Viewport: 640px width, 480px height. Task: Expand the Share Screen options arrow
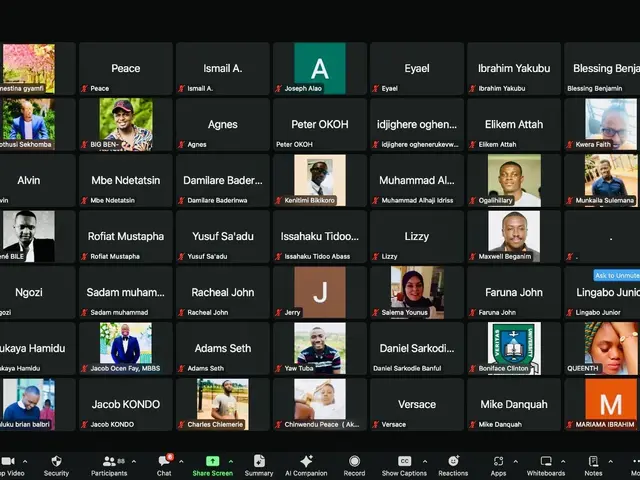pos(231,462)
